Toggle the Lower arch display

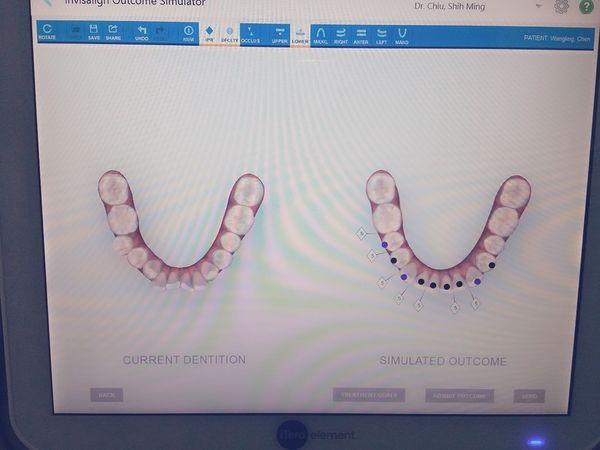coord(300,35)
